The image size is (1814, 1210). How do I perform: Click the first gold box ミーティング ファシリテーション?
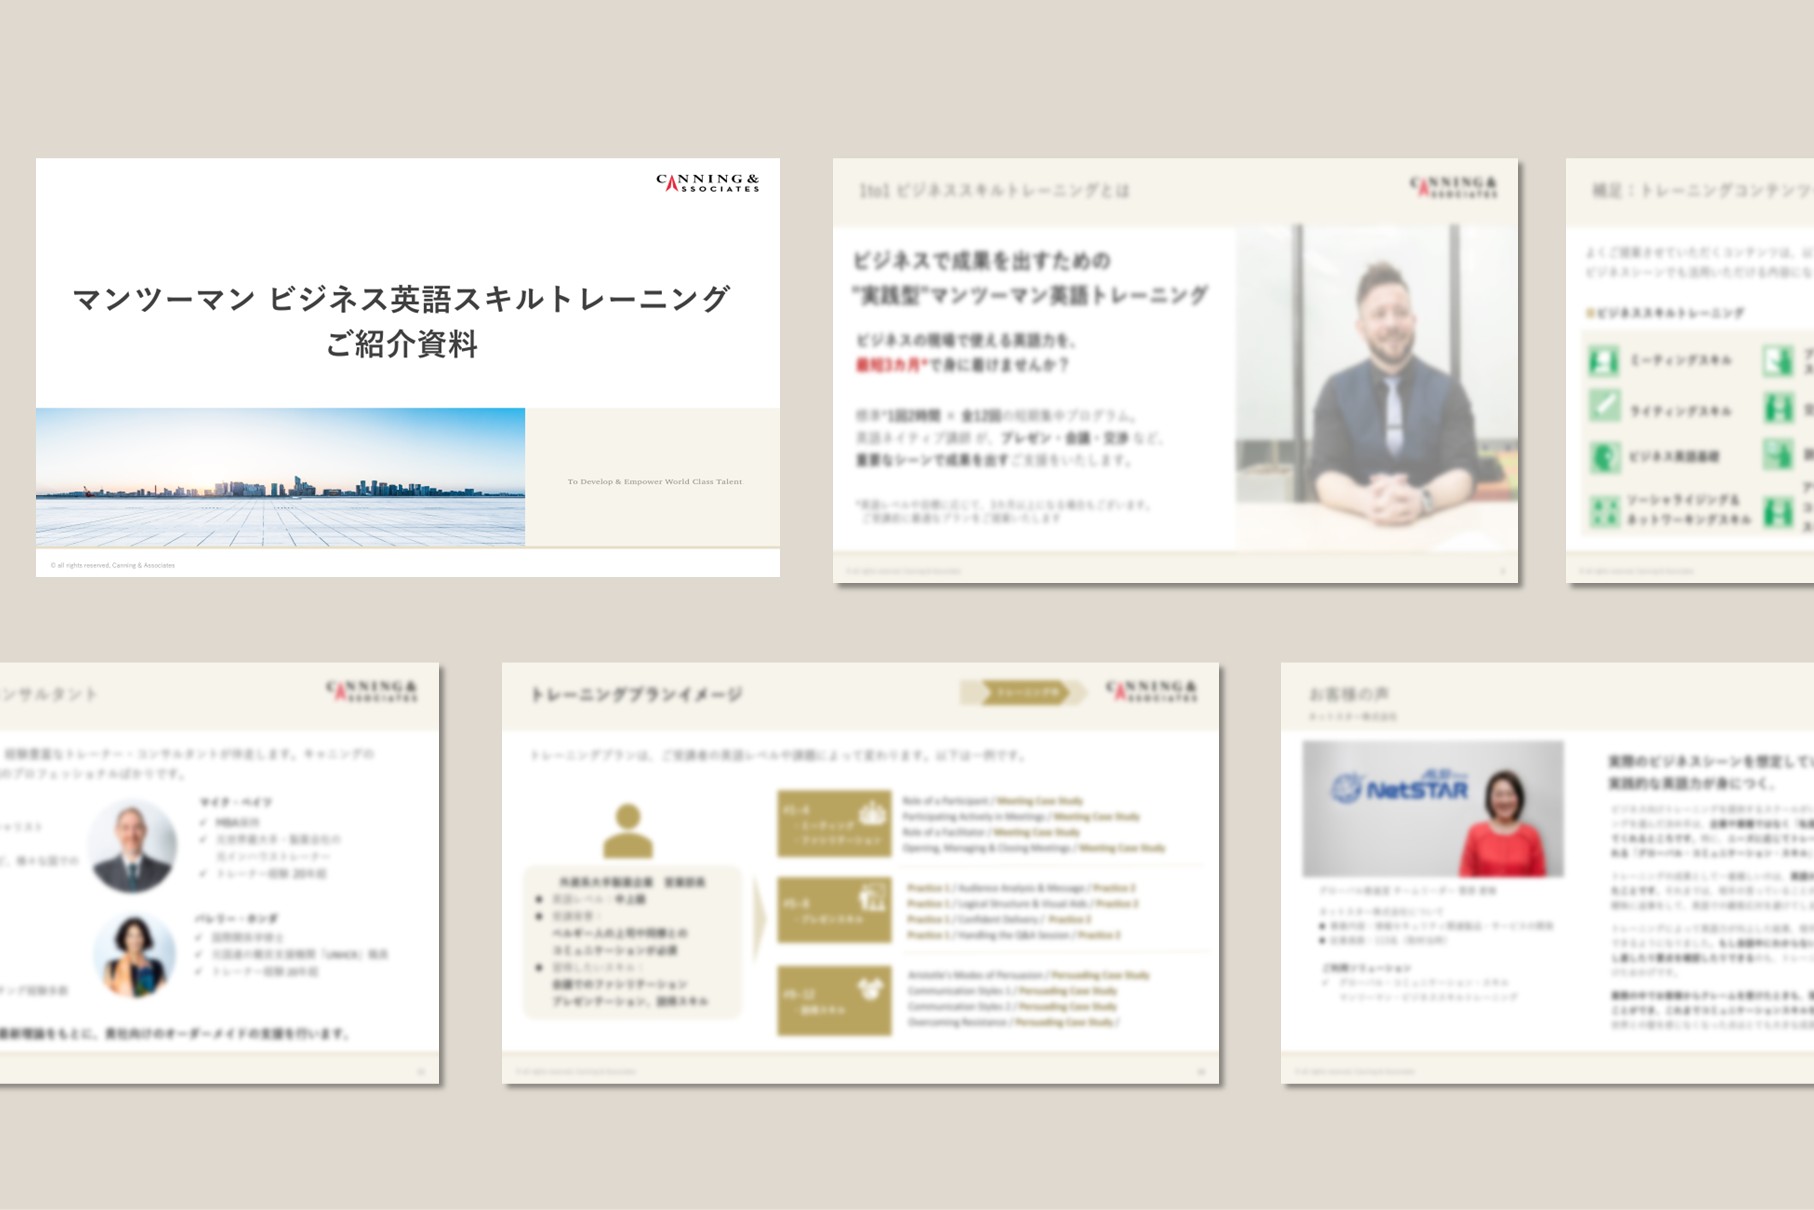pyautogui.click(x=834, y=824)
